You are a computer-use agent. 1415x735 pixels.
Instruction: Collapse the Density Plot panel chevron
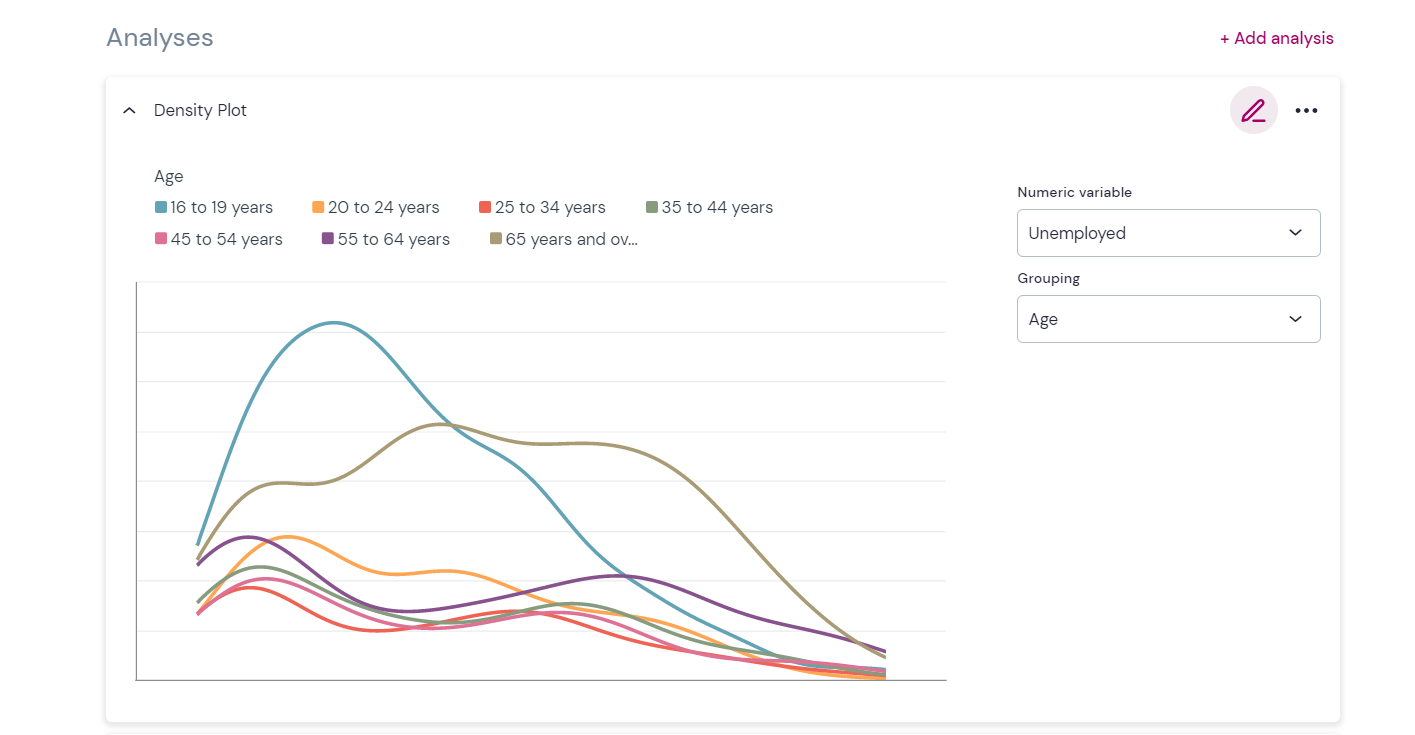[129, 111]
